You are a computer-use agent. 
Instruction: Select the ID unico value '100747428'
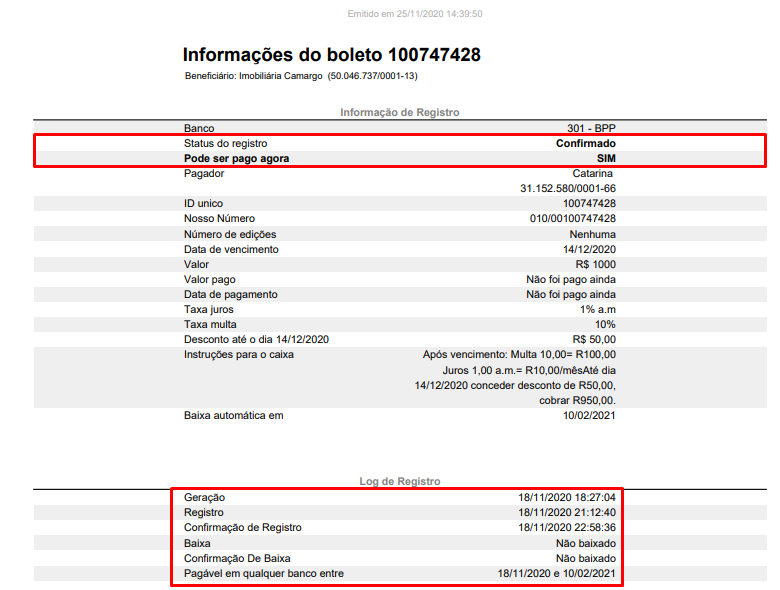589,203
